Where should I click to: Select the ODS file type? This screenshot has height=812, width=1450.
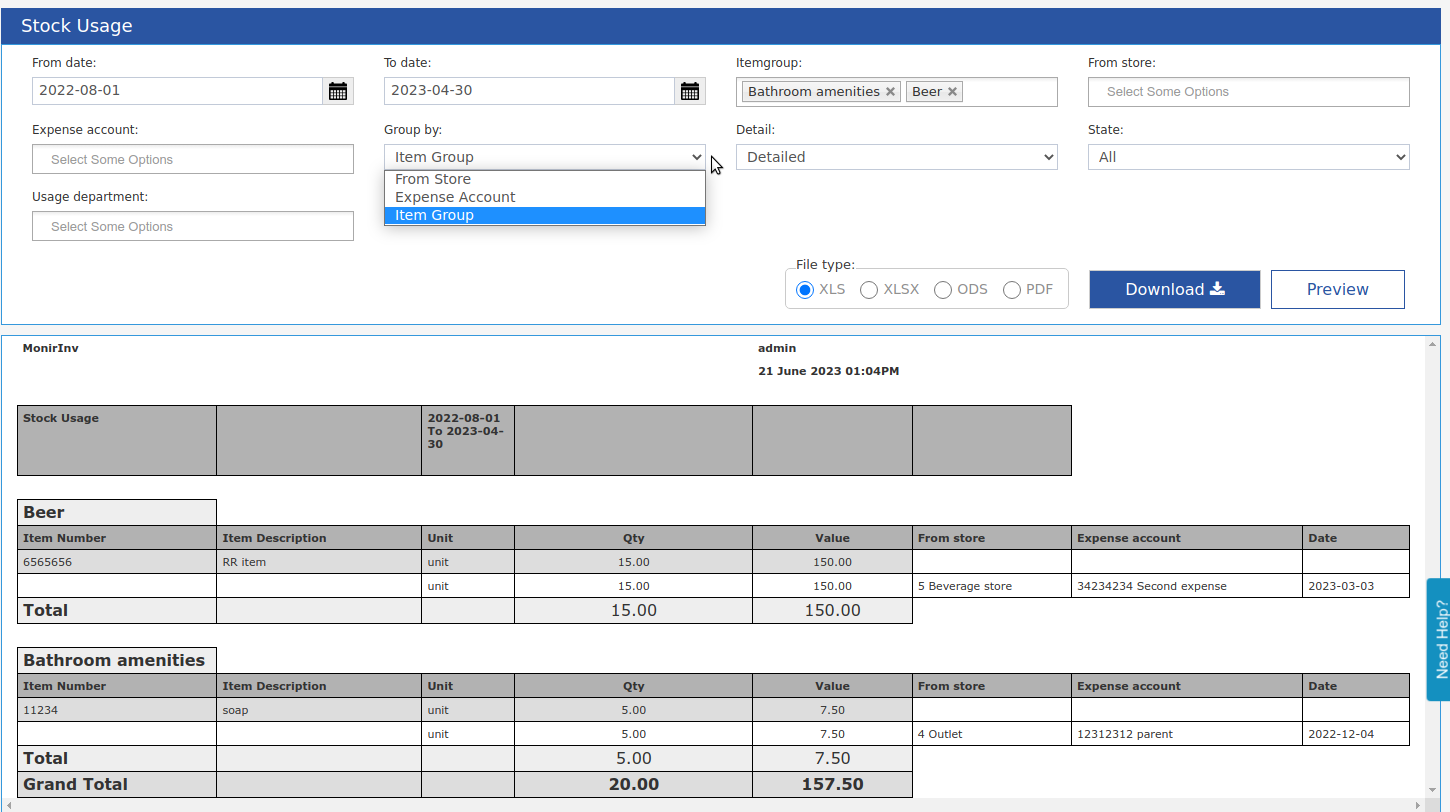[x=943, y=290]
